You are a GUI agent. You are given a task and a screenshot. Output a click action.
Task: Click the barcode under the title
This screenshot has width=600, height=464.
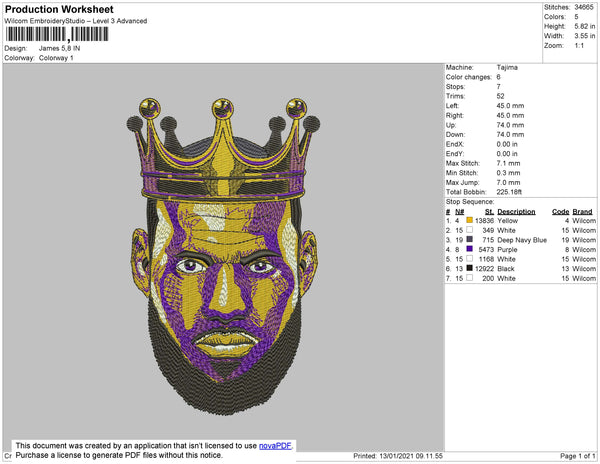[57, 34]
